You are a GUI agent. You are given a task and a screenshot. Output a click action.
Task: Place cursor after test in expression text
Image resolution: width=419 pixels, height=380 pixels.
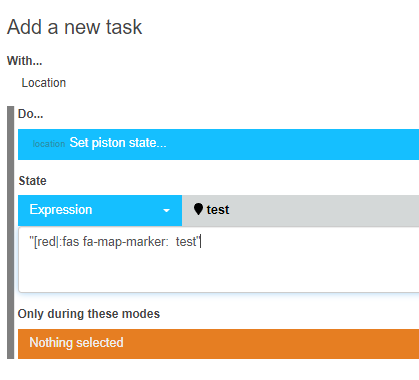[x=197, y=242]
